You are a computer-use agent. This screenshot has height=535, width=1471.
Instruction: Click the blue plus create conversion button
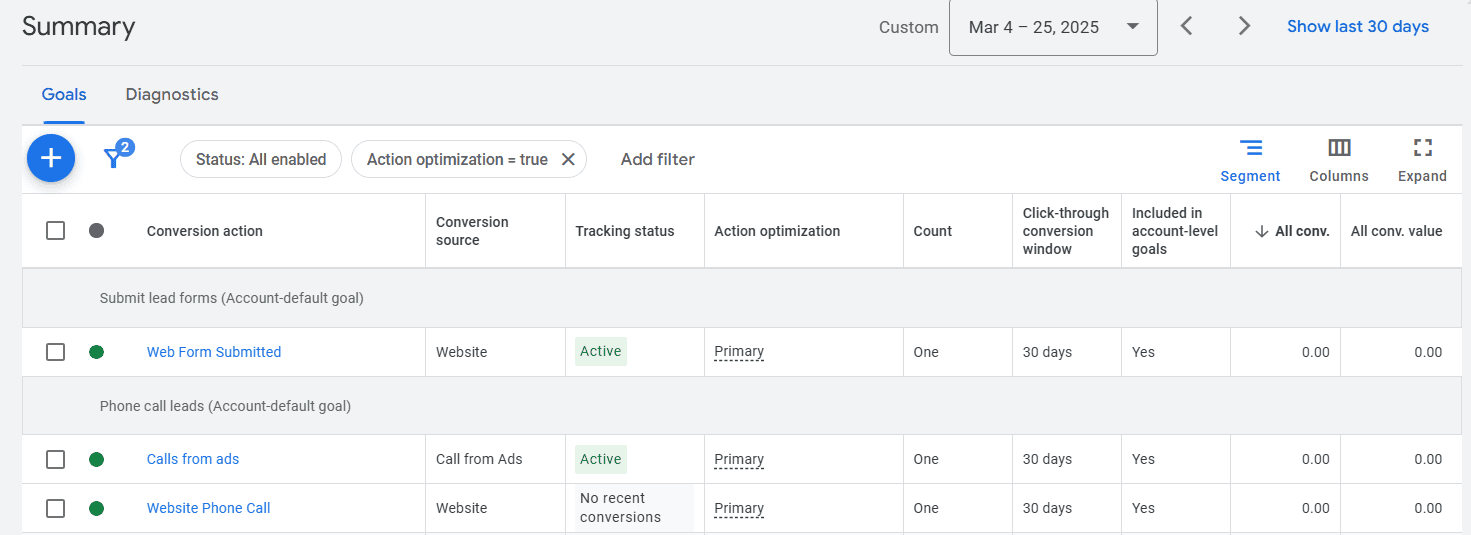pos(51,158)
